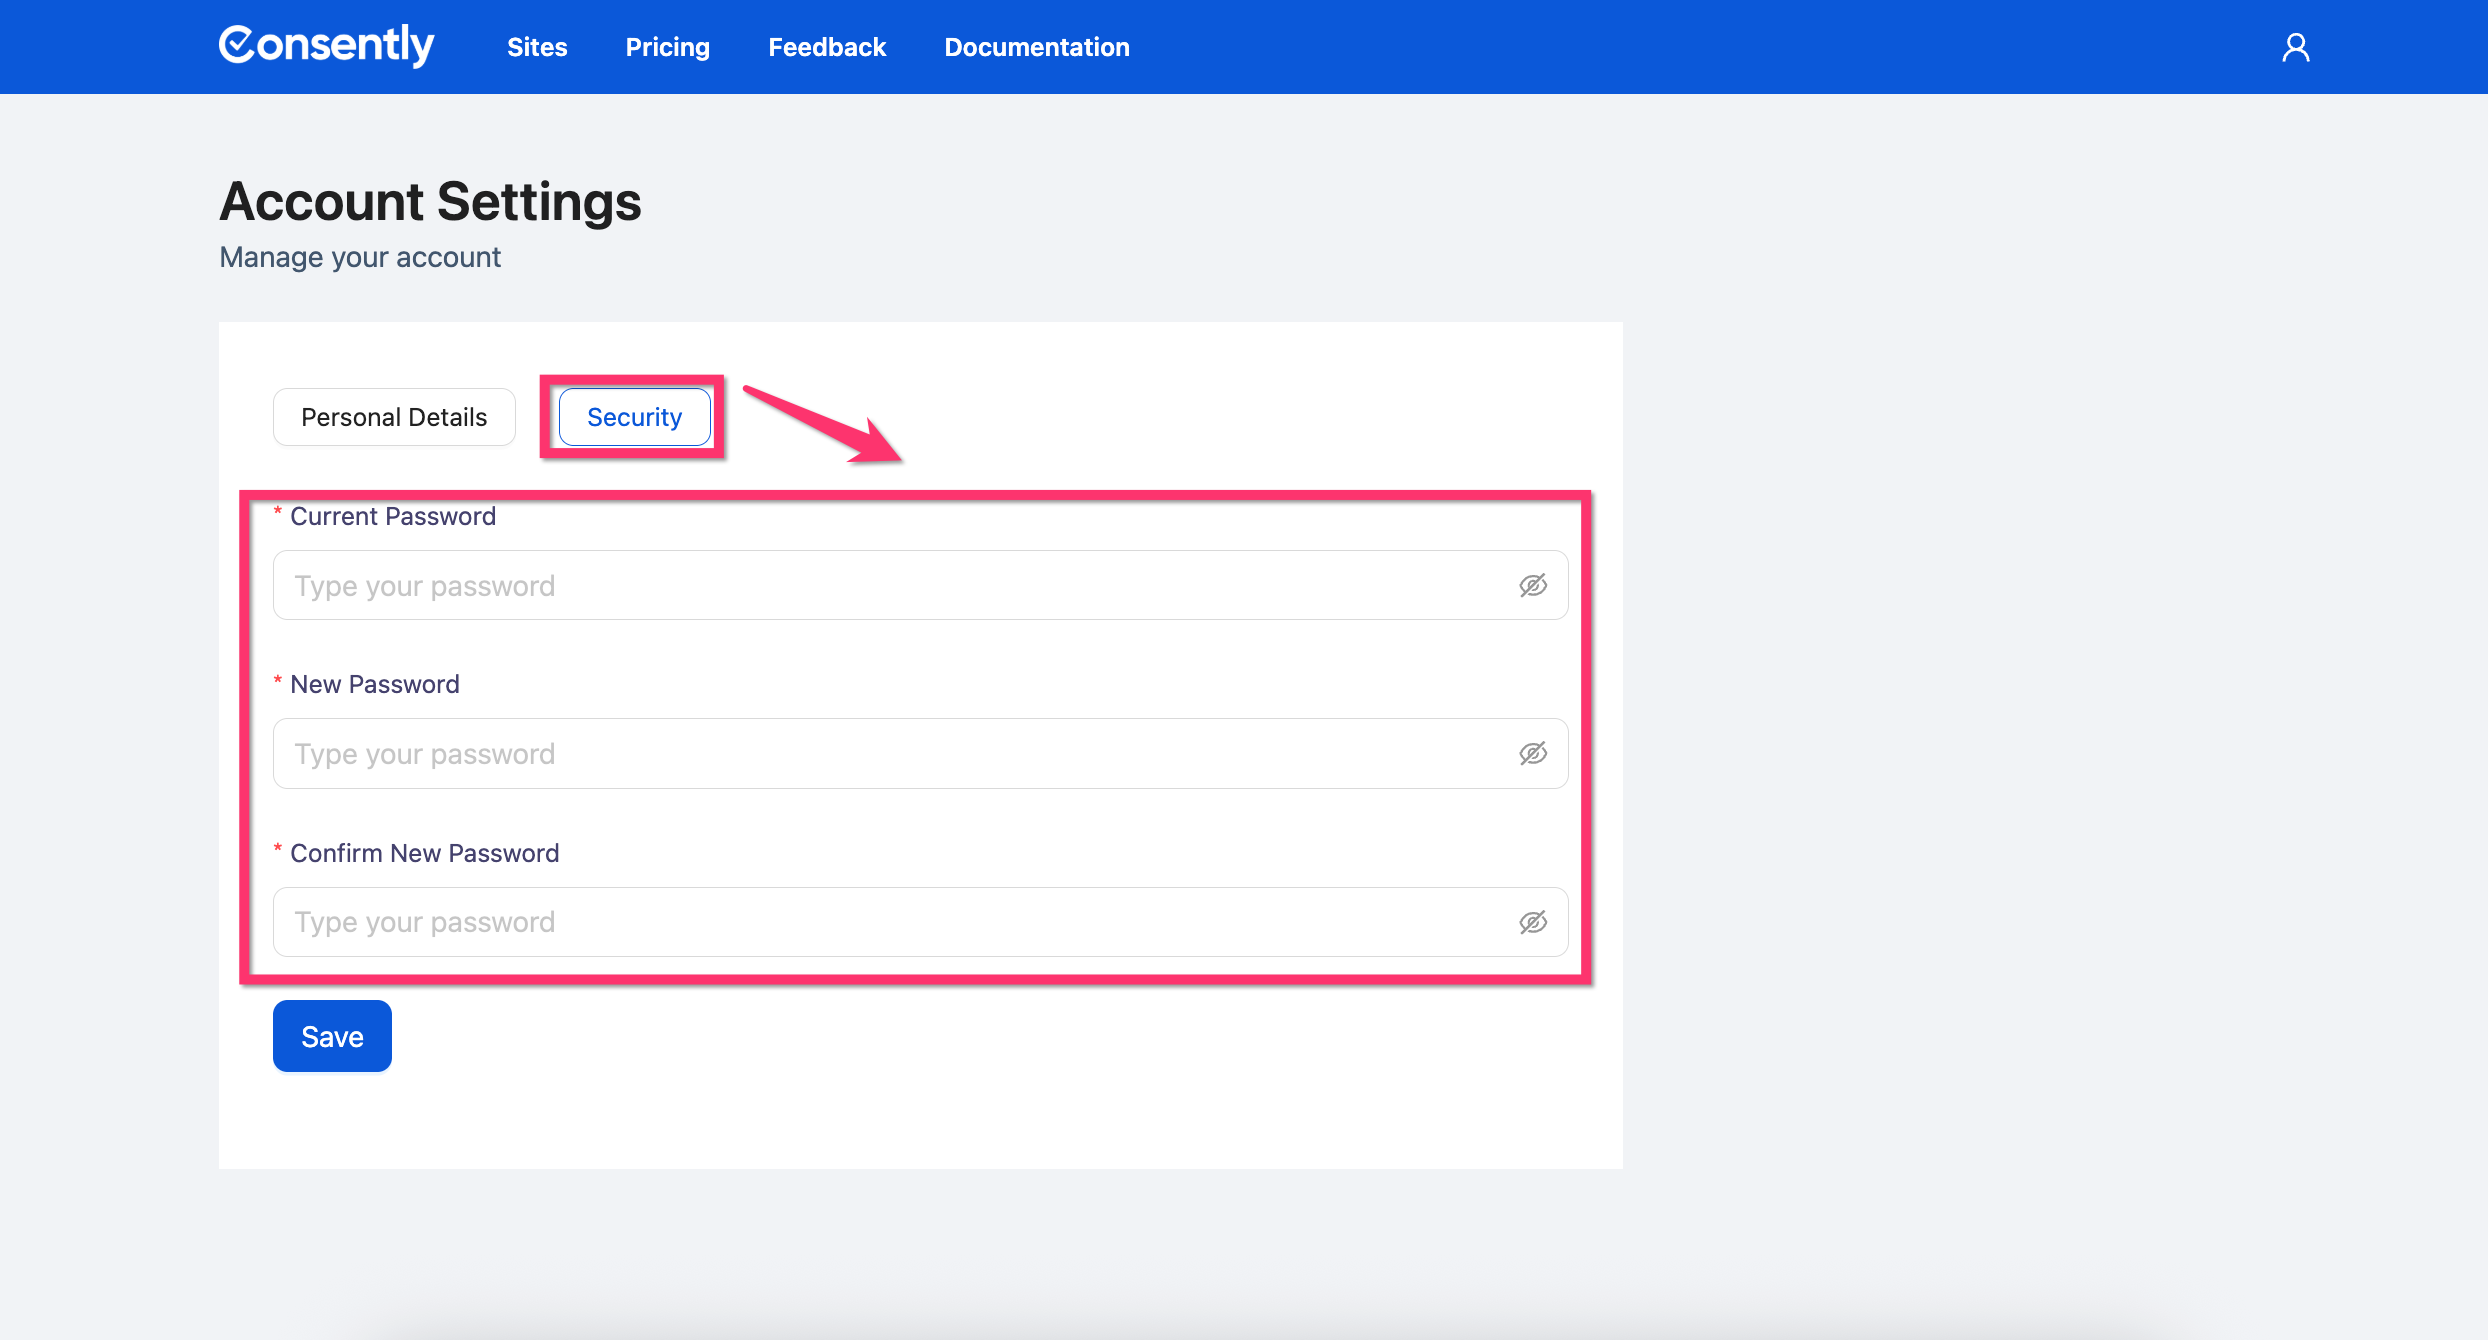Viewport: 2488px width, 1340px height.
Task: Select the Confirm New Password input
Action: click(890, 922)
